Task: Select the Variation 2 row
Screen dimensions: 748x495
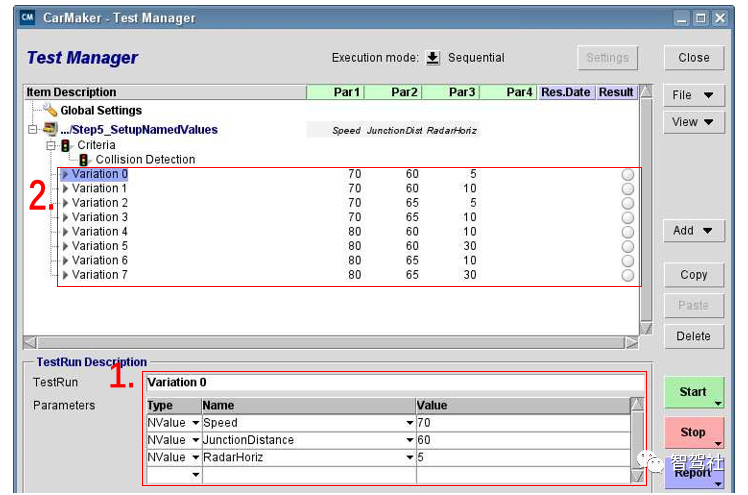Action: (x=100, y=203)
